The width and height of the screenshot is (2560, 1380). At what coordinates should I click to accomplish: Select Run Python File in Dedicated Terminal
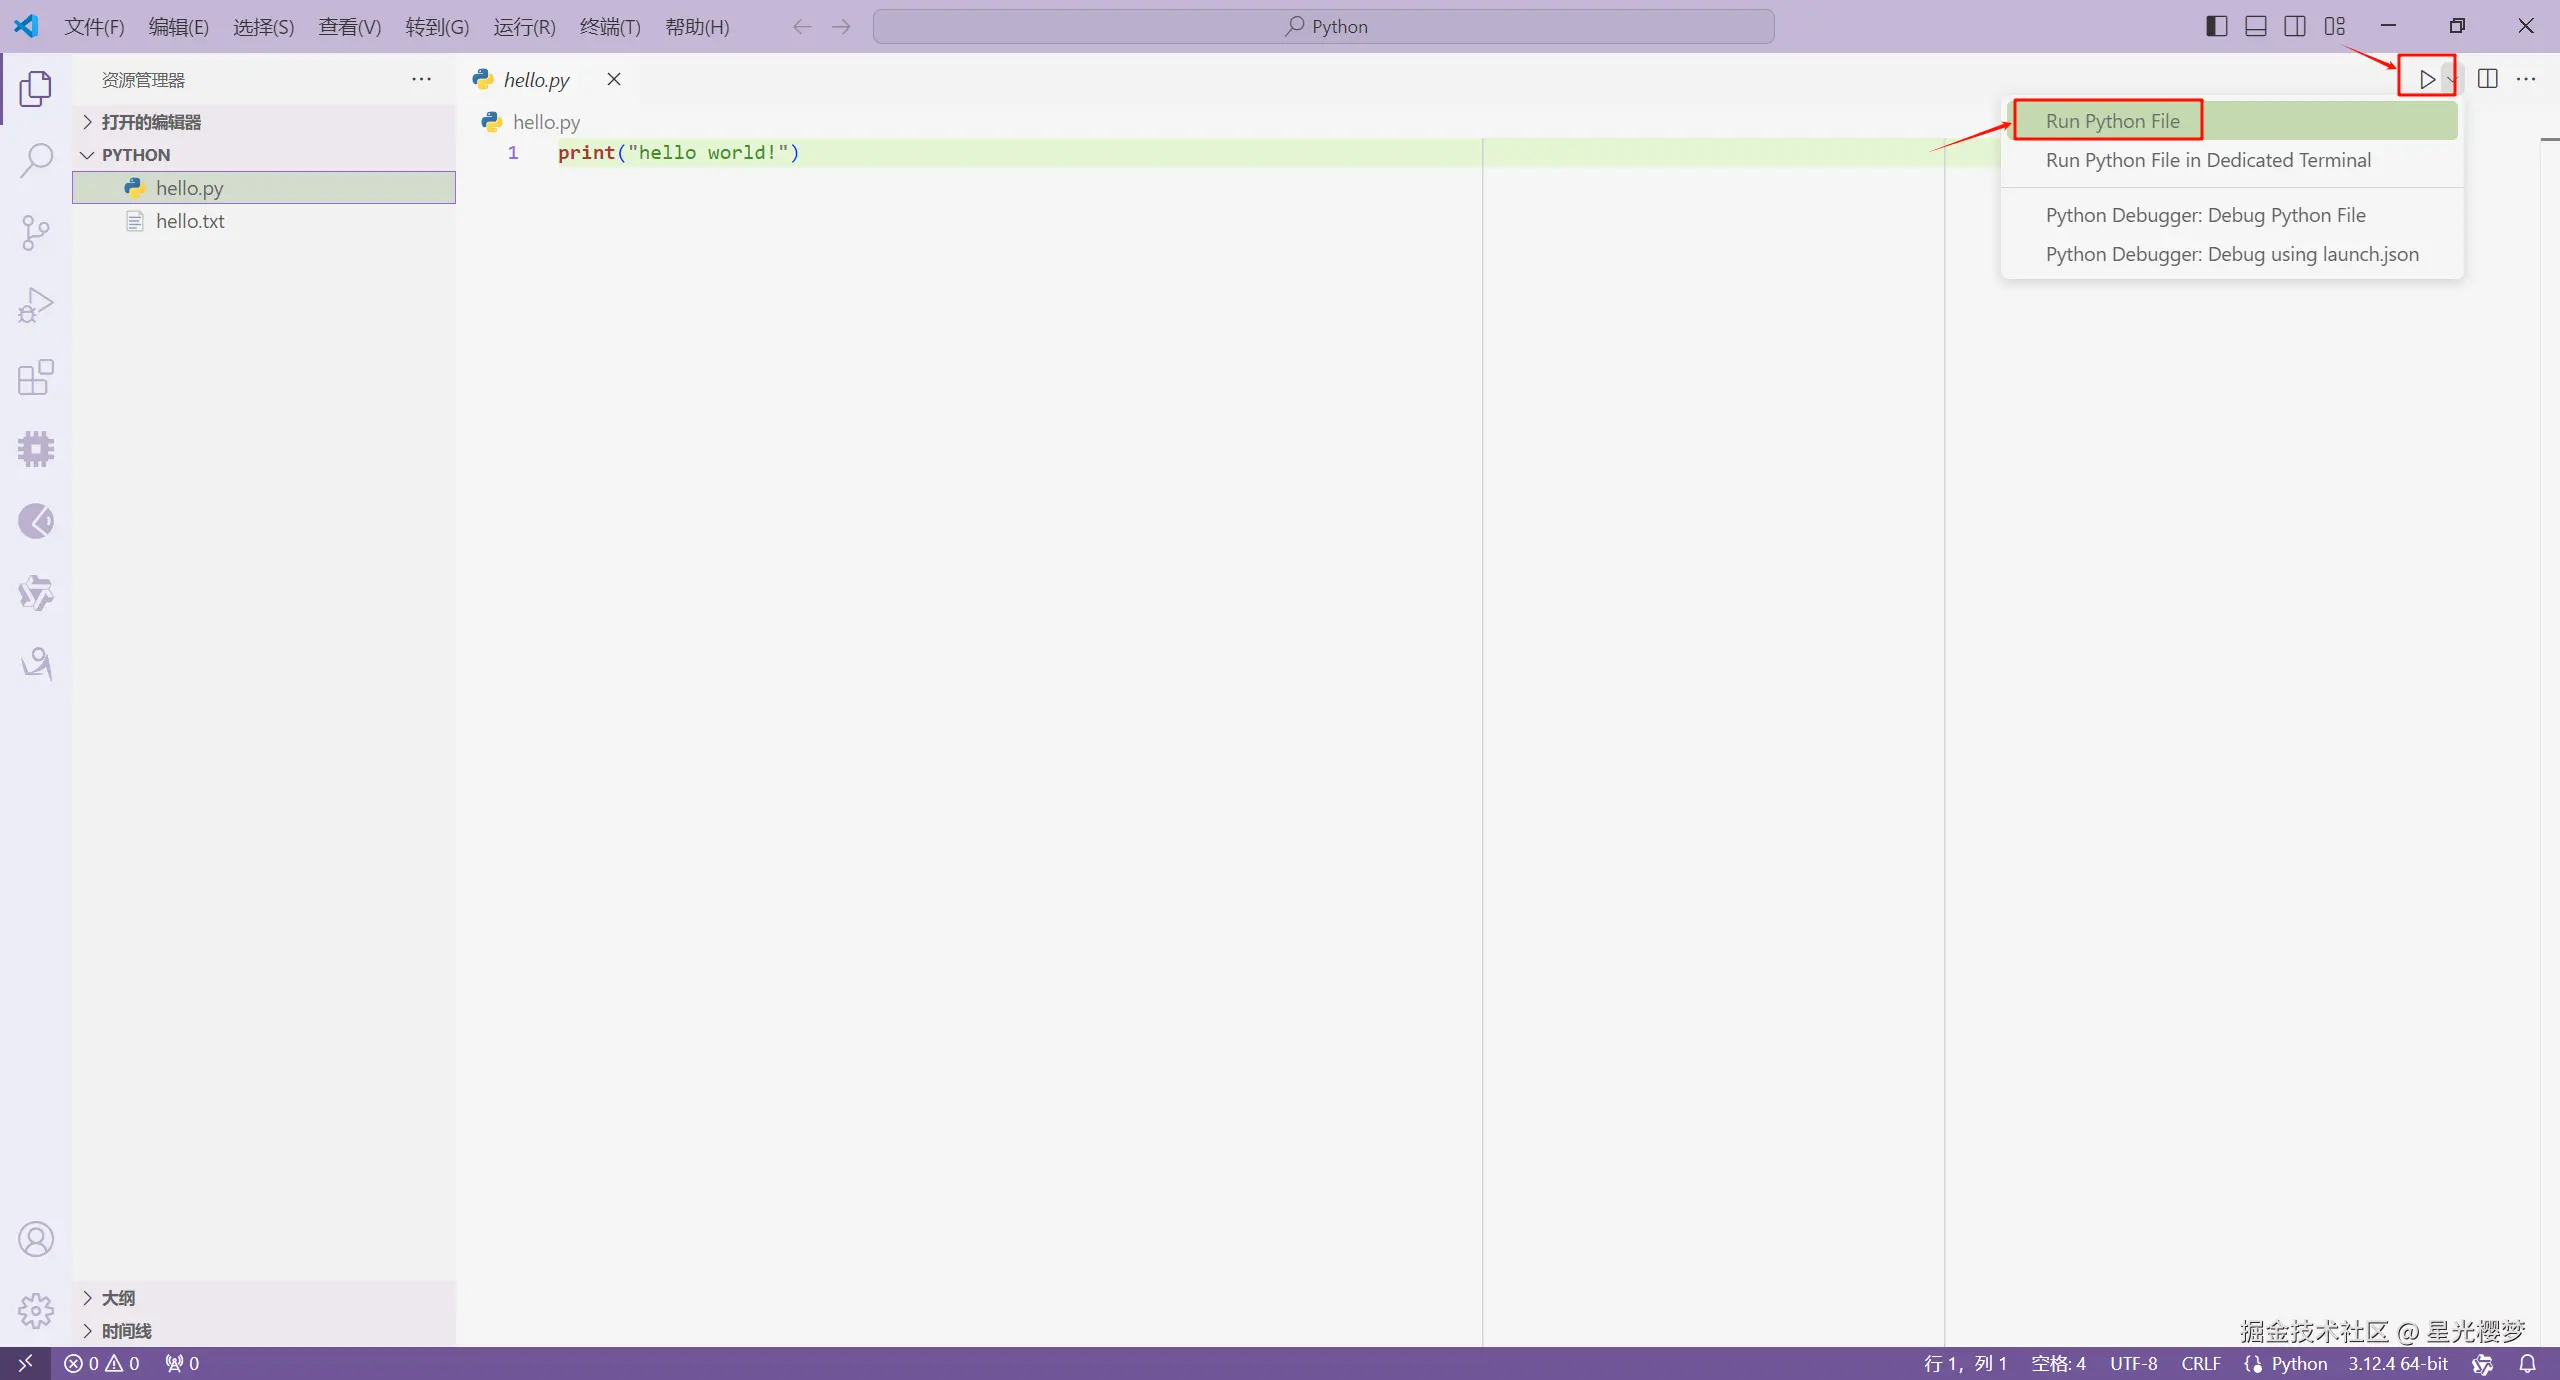click(x=2208, y=160)
